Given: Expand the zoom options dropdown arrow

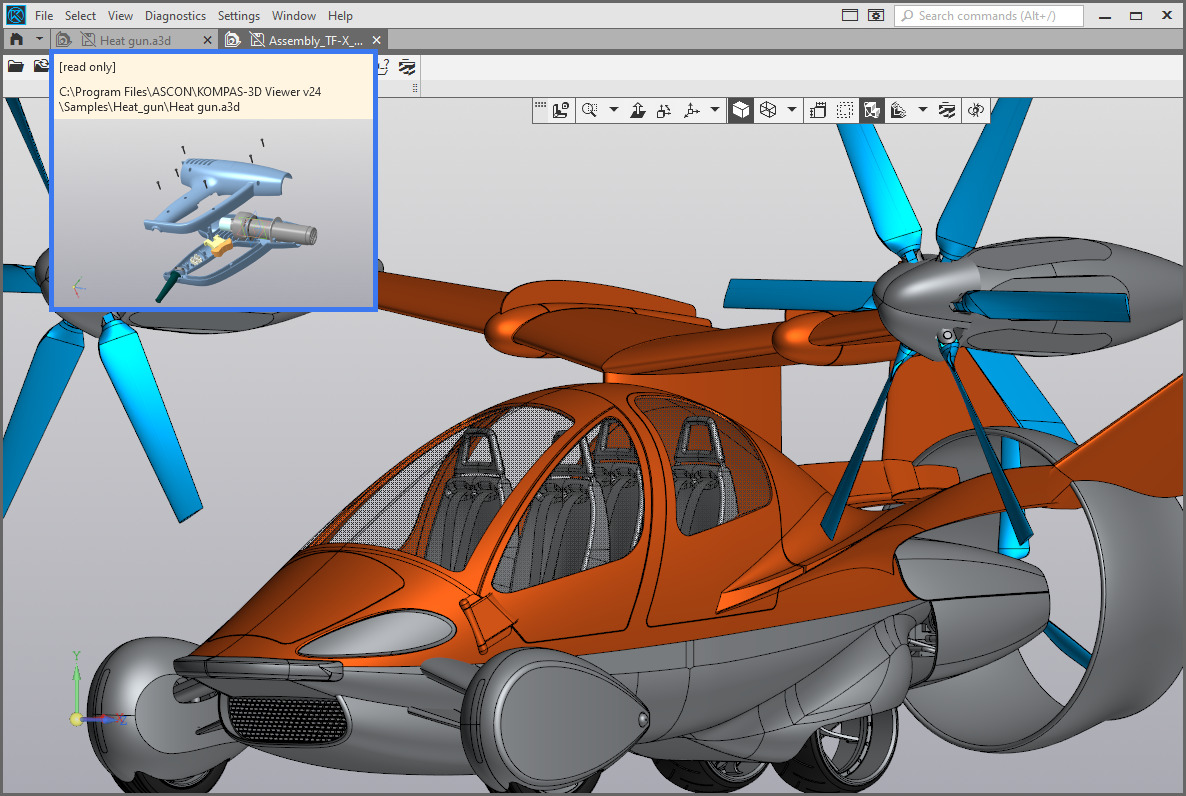Looking at the screenshot, I should point(613,110).
